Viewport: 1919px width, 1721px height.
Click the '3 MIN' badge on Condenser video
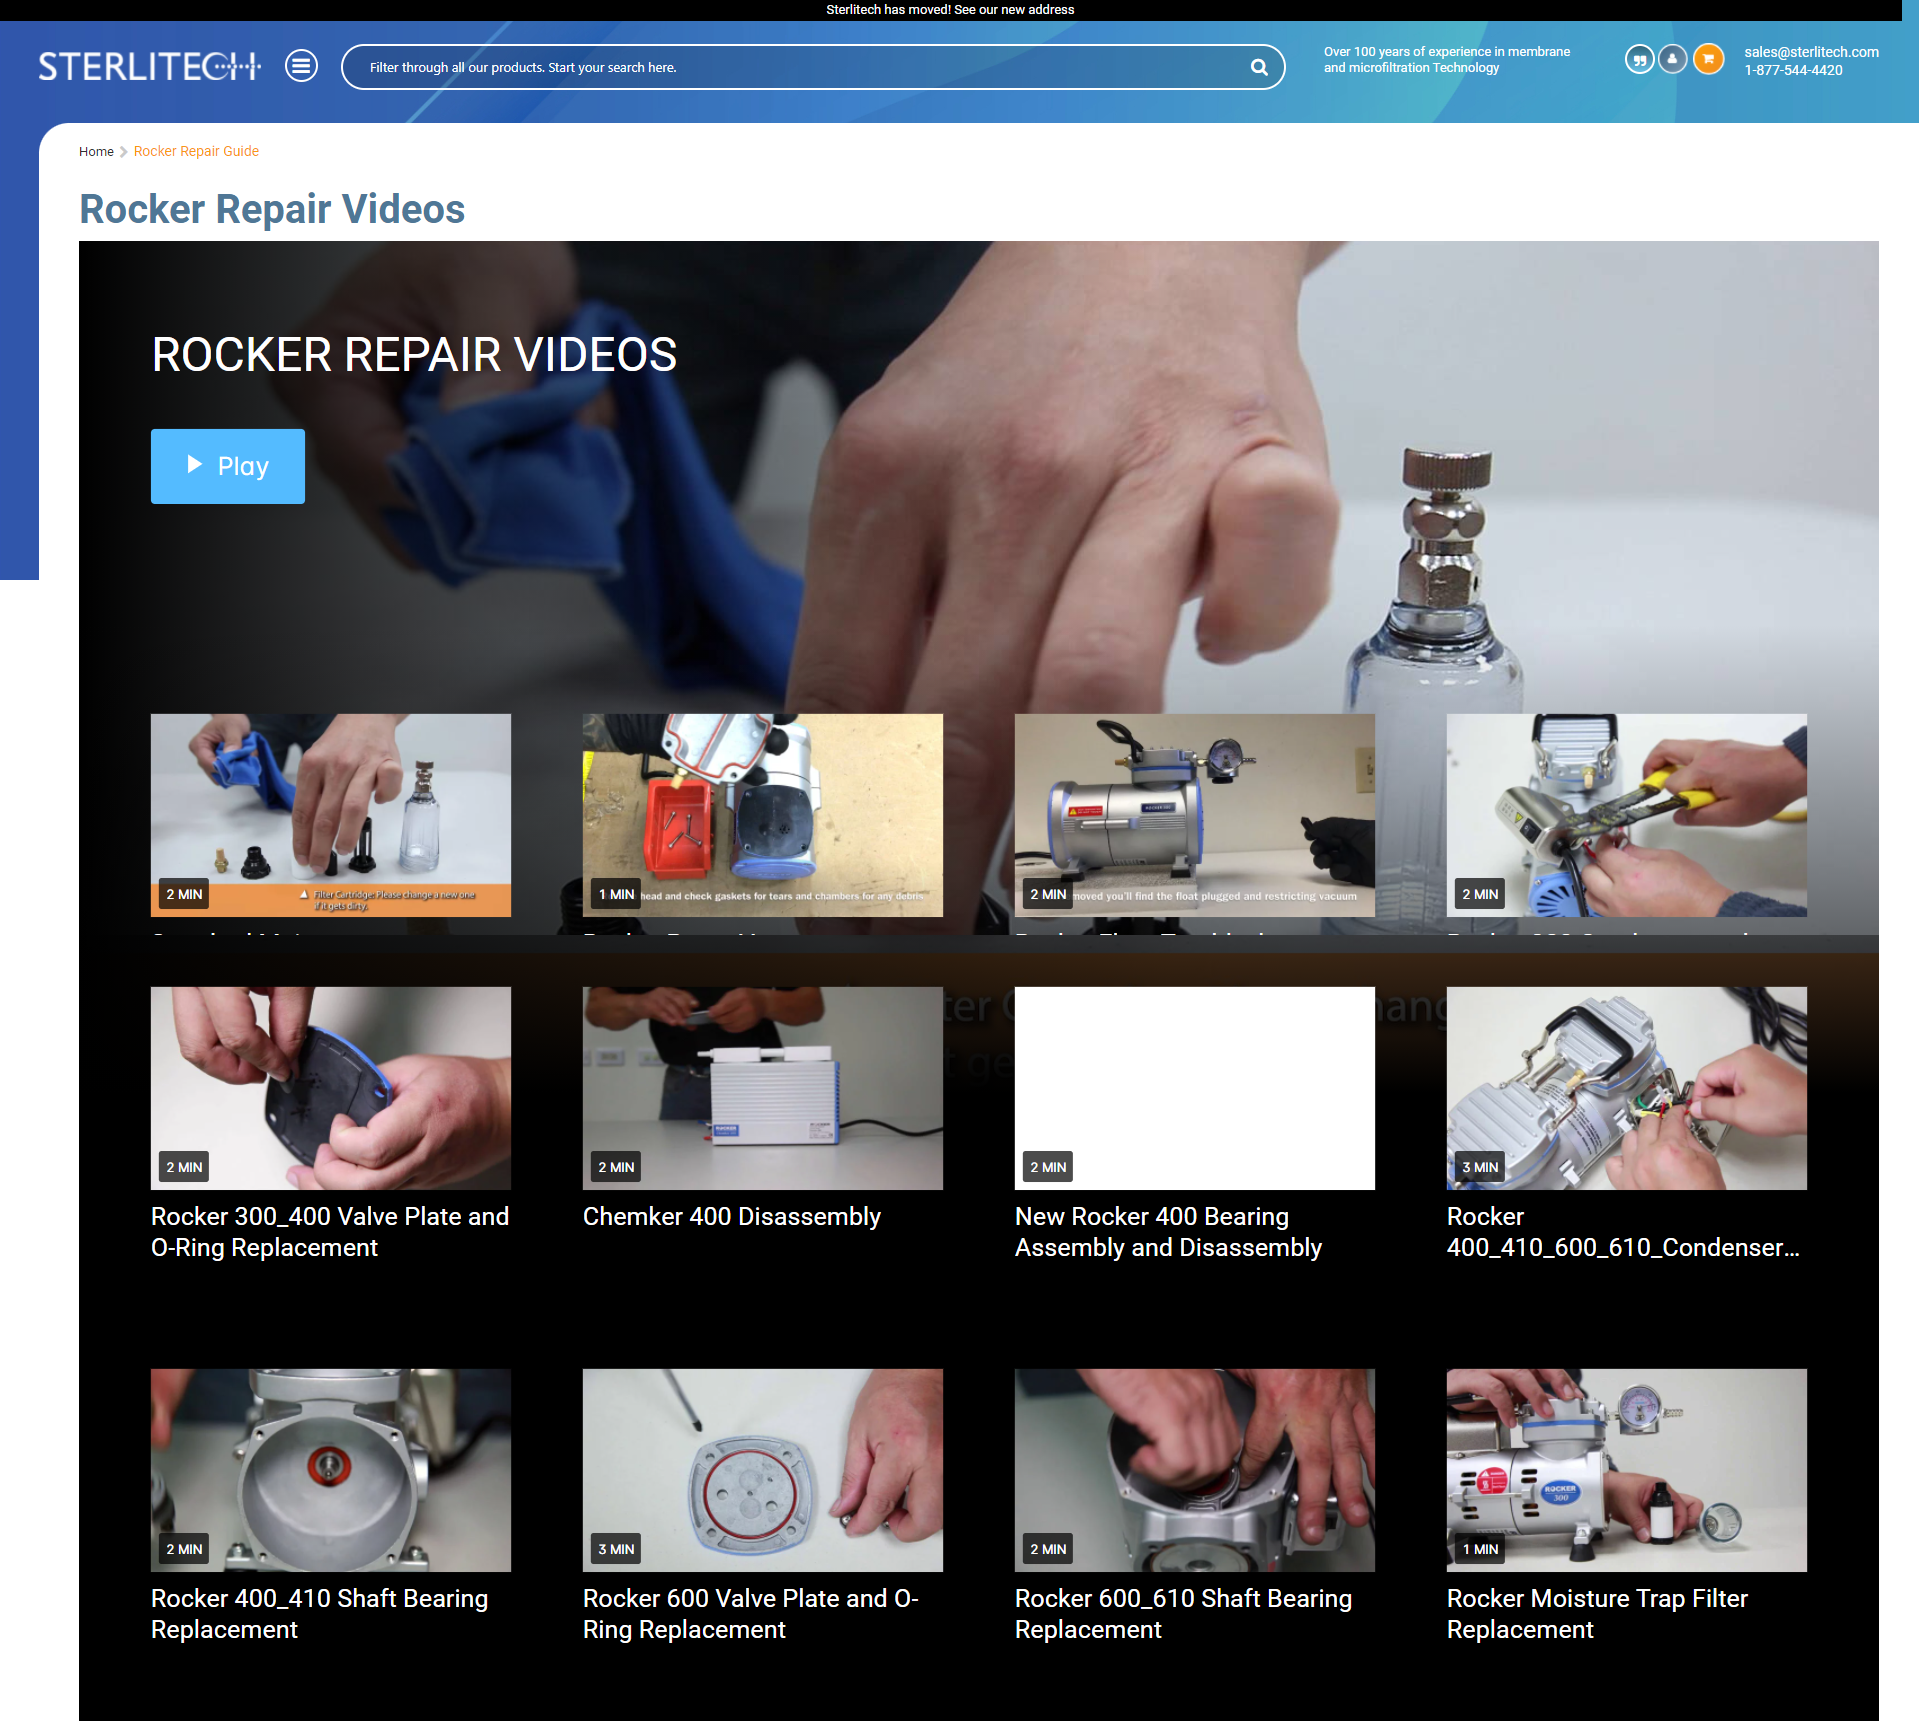point(1480,1167)
